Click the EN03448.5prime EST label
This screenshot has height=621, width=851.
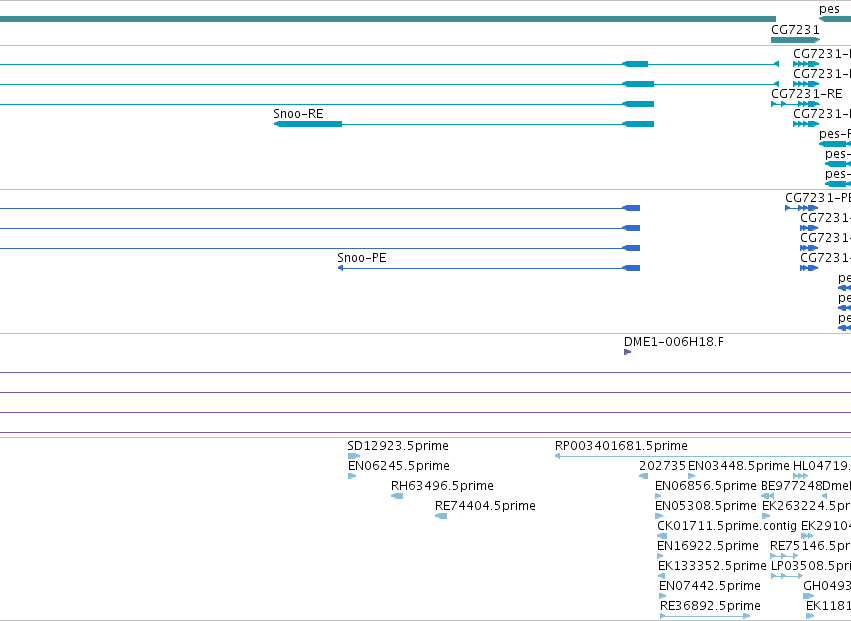[739, 466]
